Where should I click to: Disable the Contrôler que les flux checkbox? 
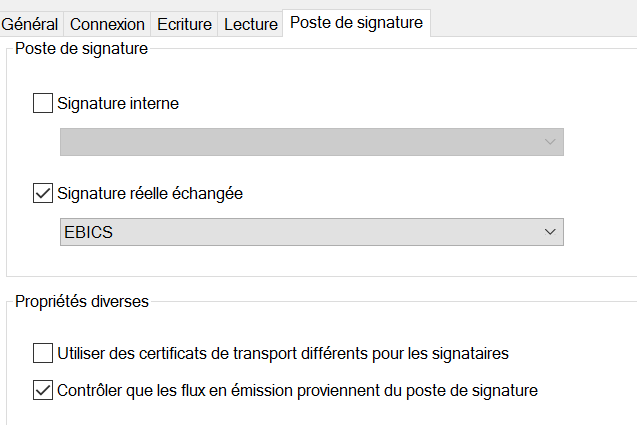coord(43,390)
